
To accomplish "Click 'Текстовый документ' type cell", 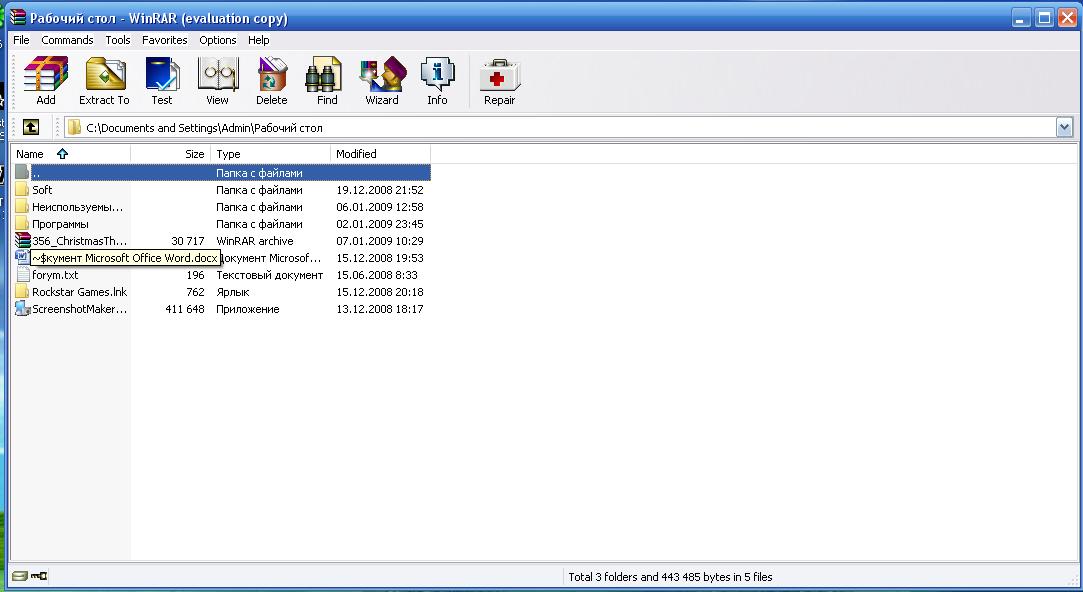I will [x=269, y=275].
